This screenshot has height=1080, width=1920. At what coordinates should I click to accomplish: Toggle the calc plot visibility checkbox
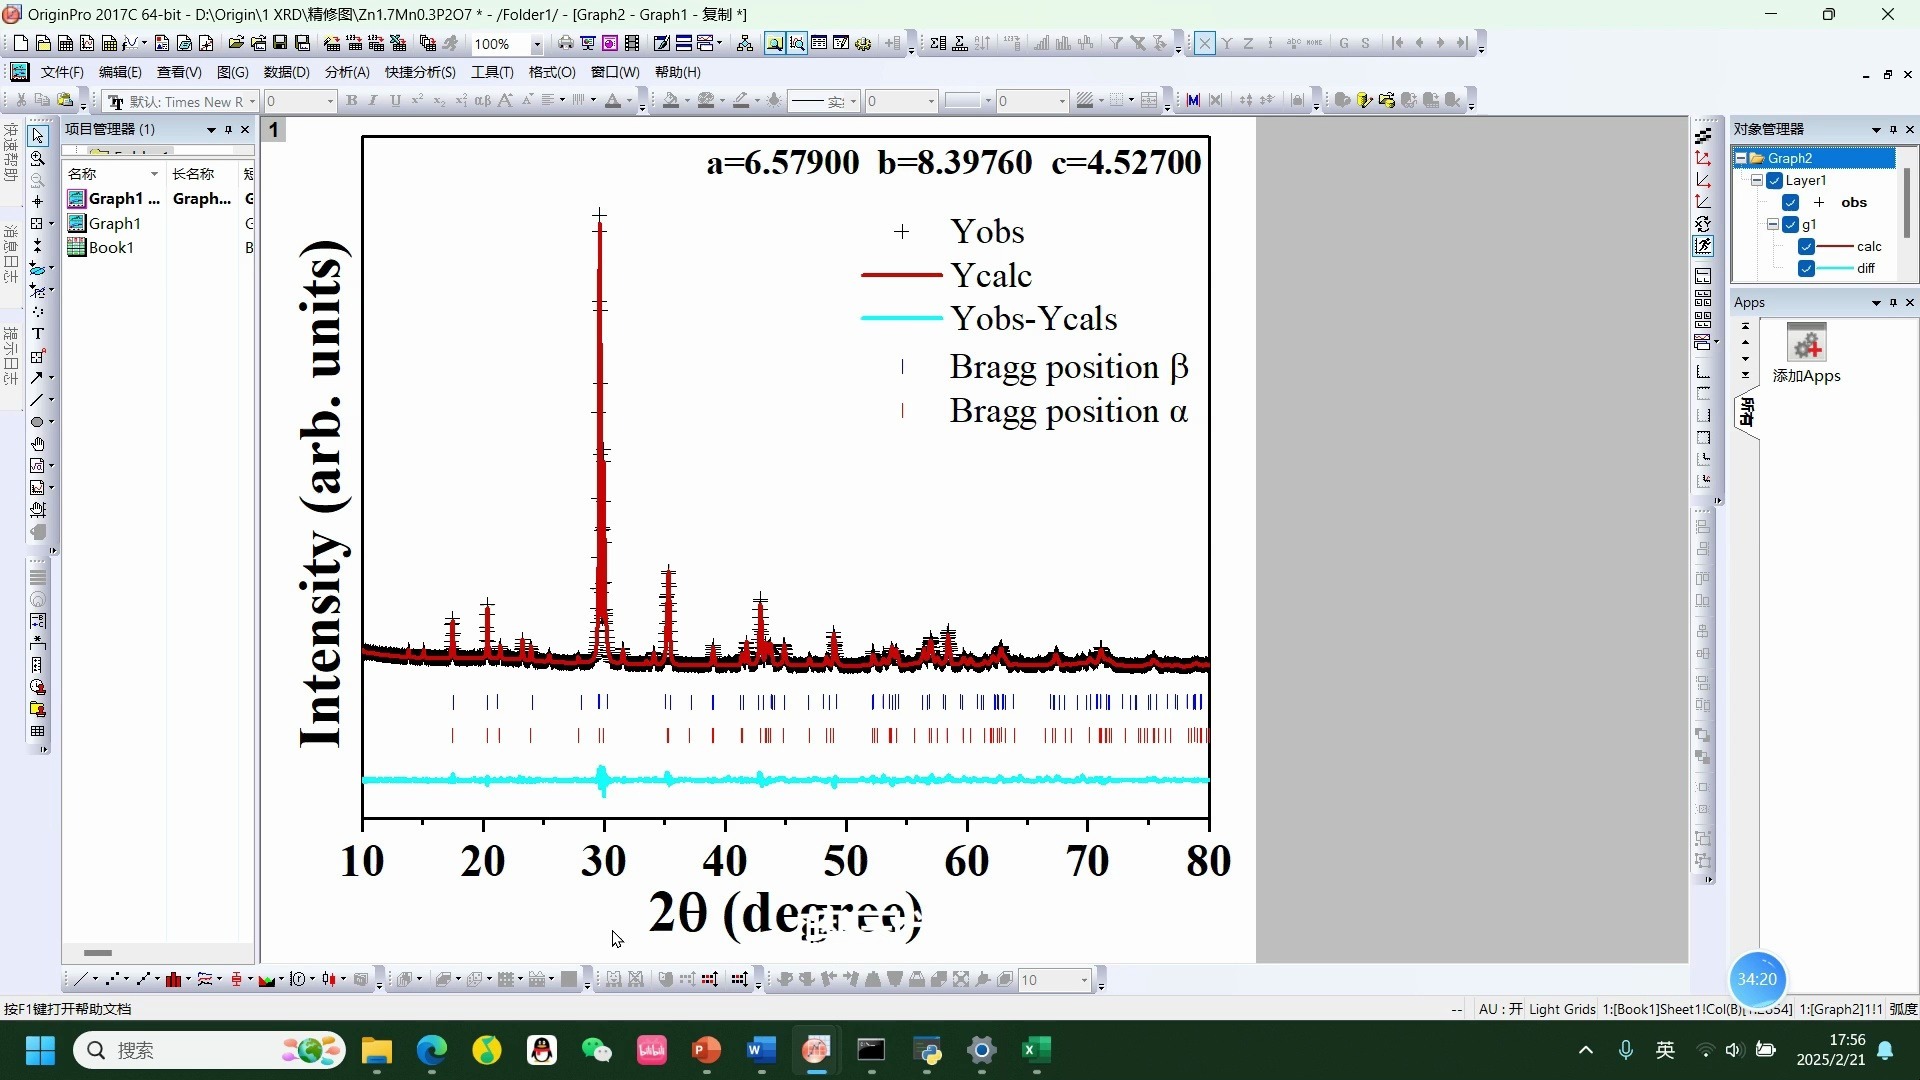pyautogui.click(x=1806, y=246)
